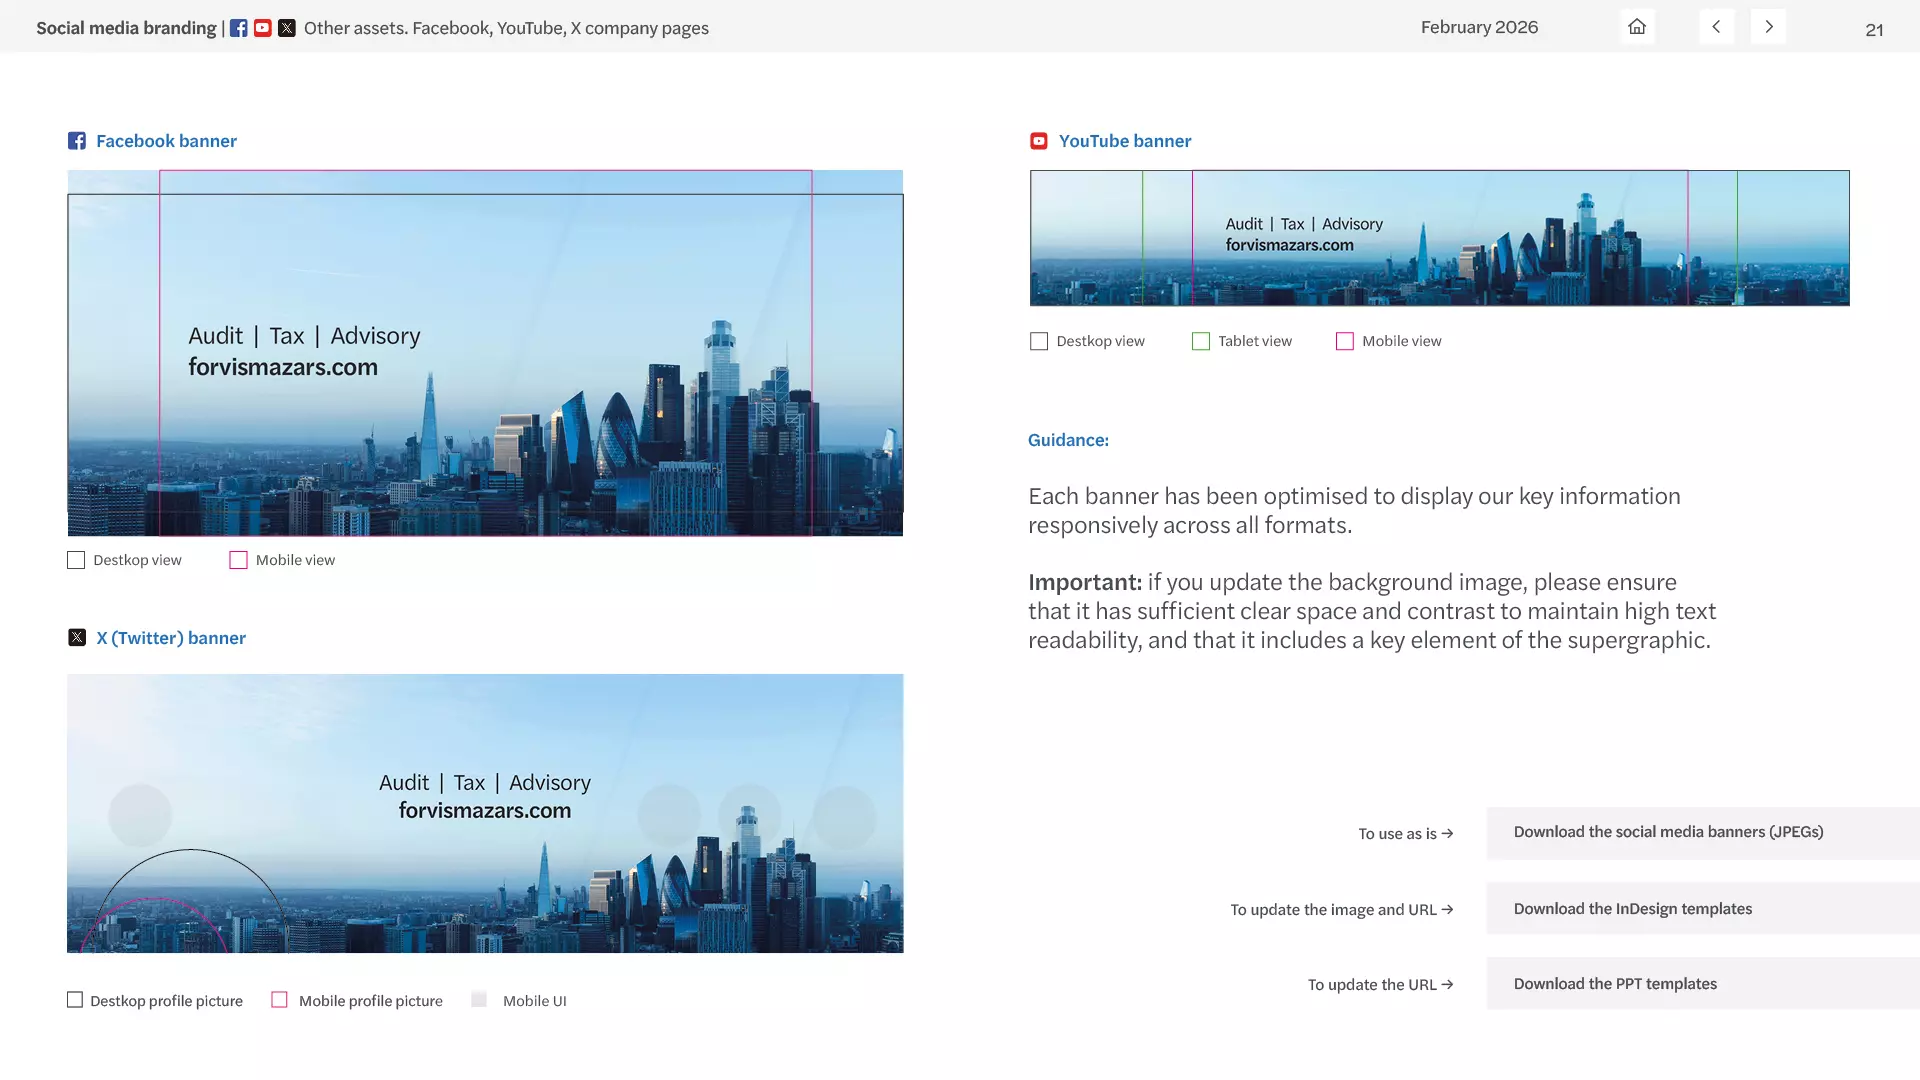This screenshot has height=1080, width=1920.
Task: Select the Facebook icon beside 'Facebook banner'
Action: click(78, 140)
